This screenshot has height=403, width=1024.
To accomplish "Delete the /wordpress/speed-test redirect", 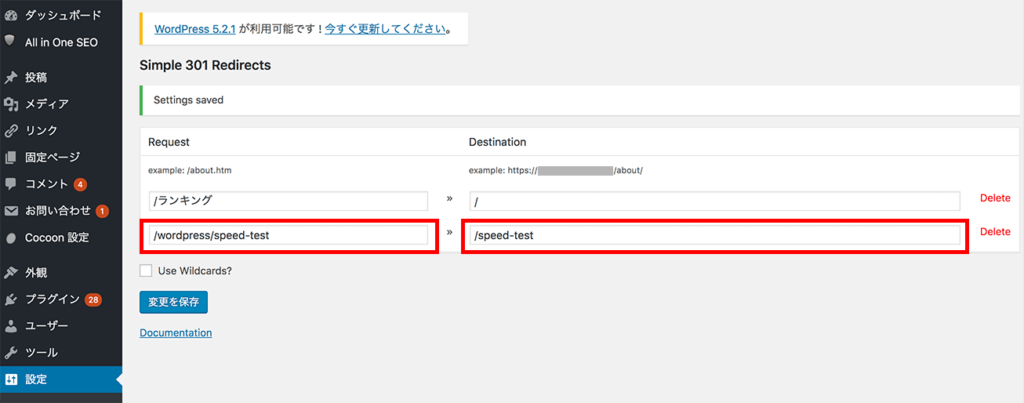I will pyautogui.click(x=995, y=232).
